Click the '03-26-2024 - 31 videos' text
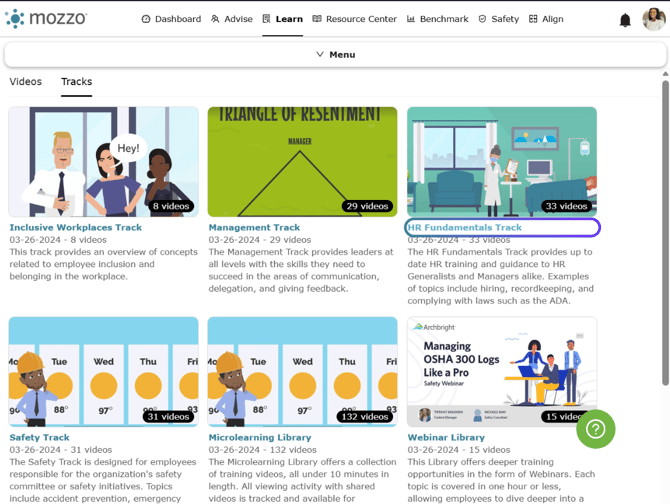 pos(61,450)
